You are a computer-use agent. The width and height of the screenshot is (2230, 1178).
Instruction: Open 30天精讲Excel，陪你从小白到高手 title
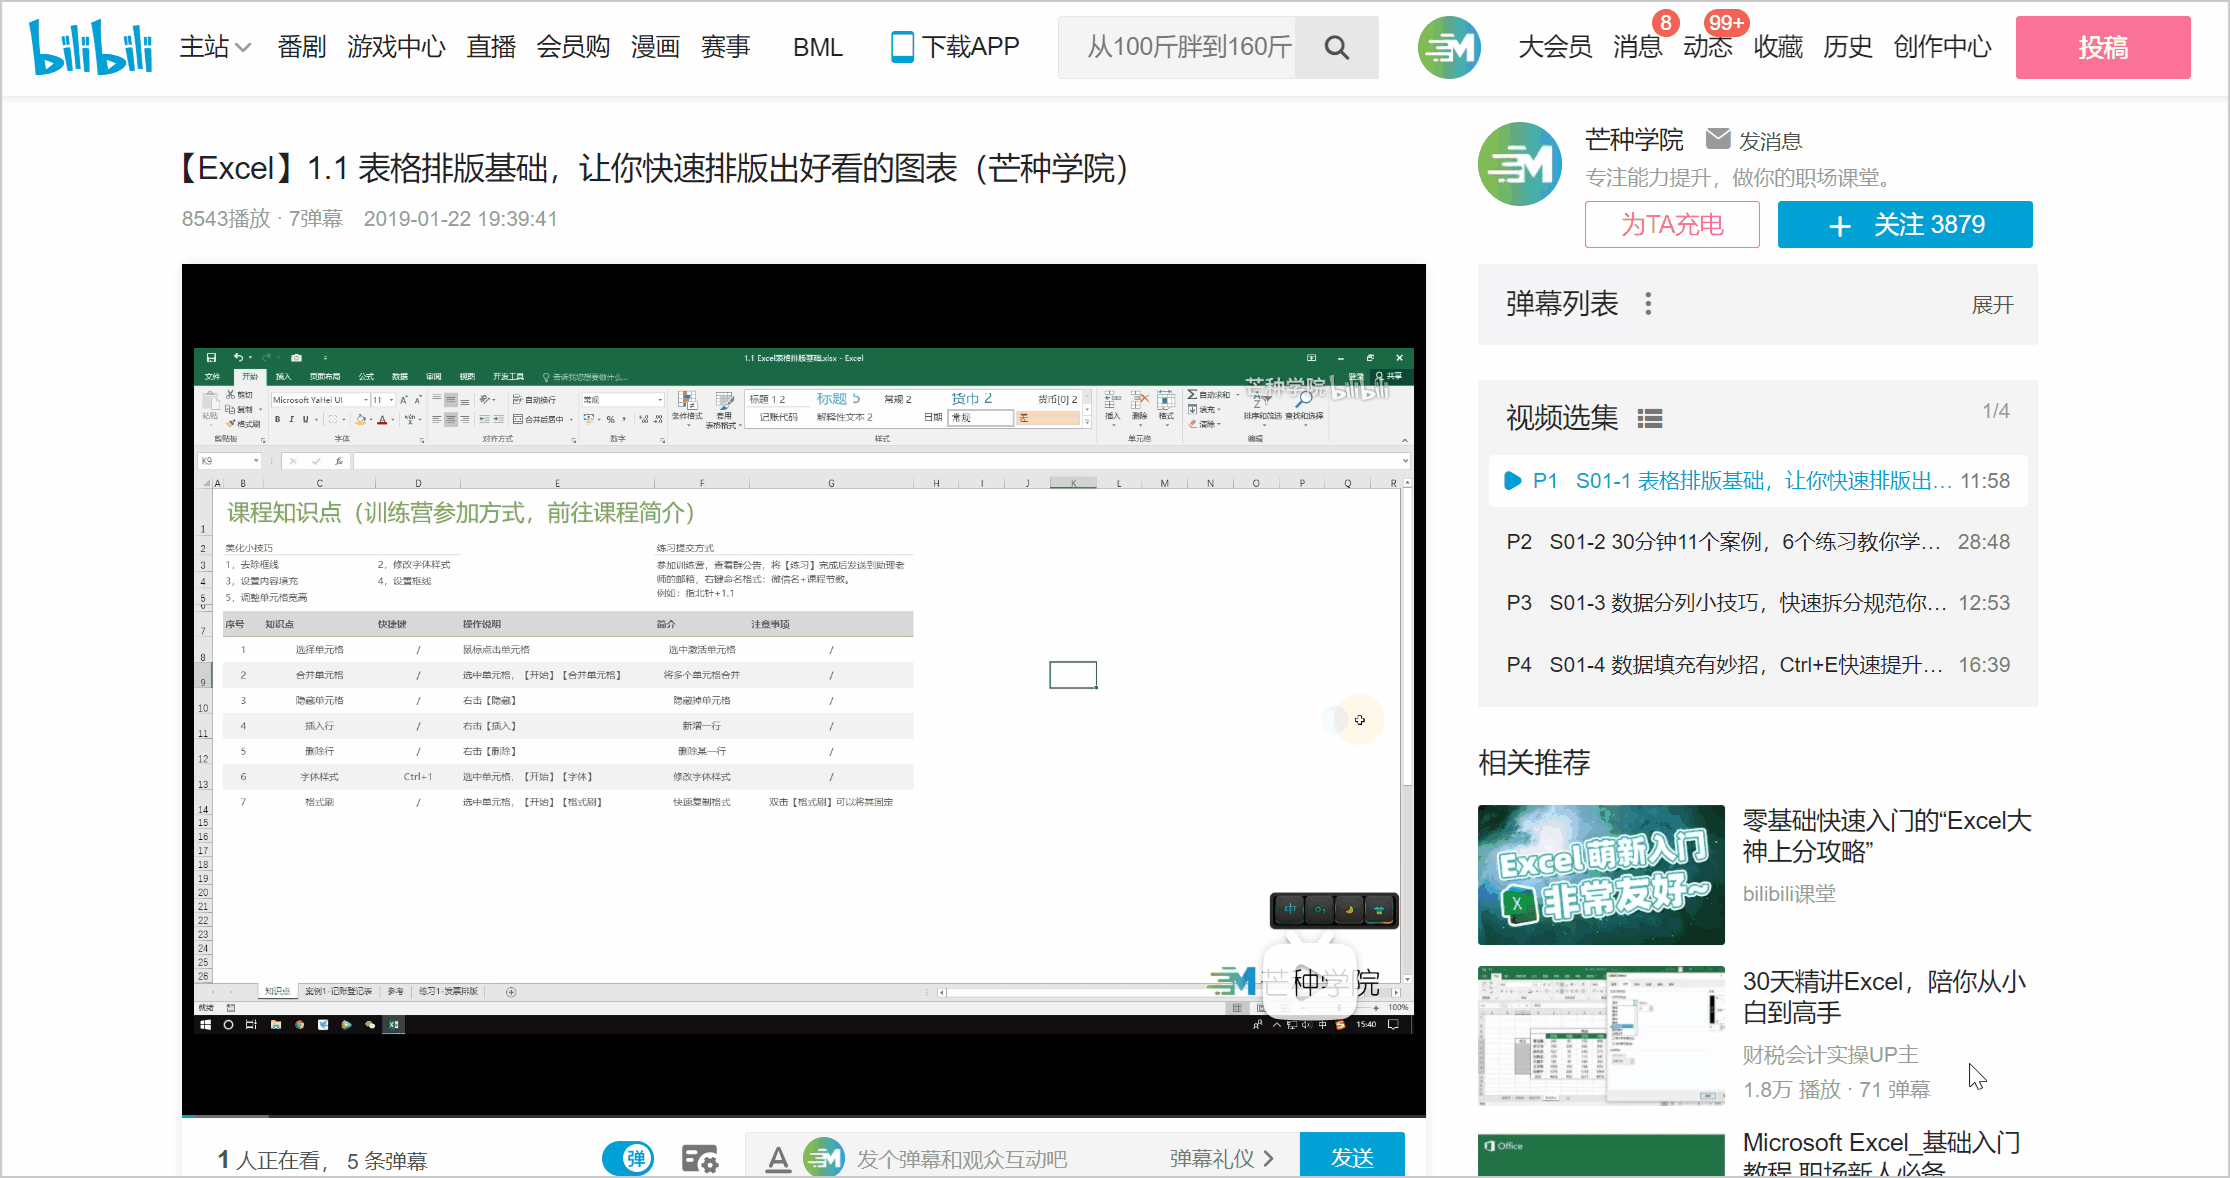click(x=1885, y=997)
